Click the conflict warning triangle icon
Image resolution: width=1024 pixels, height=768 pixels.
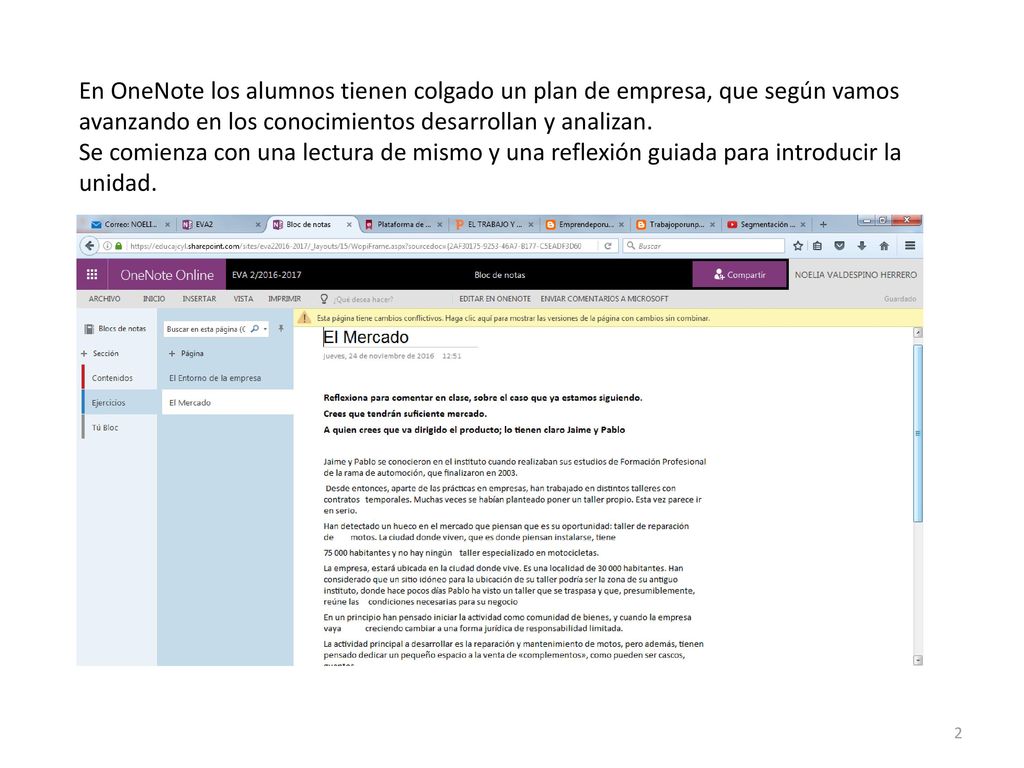tap(304, 318)
